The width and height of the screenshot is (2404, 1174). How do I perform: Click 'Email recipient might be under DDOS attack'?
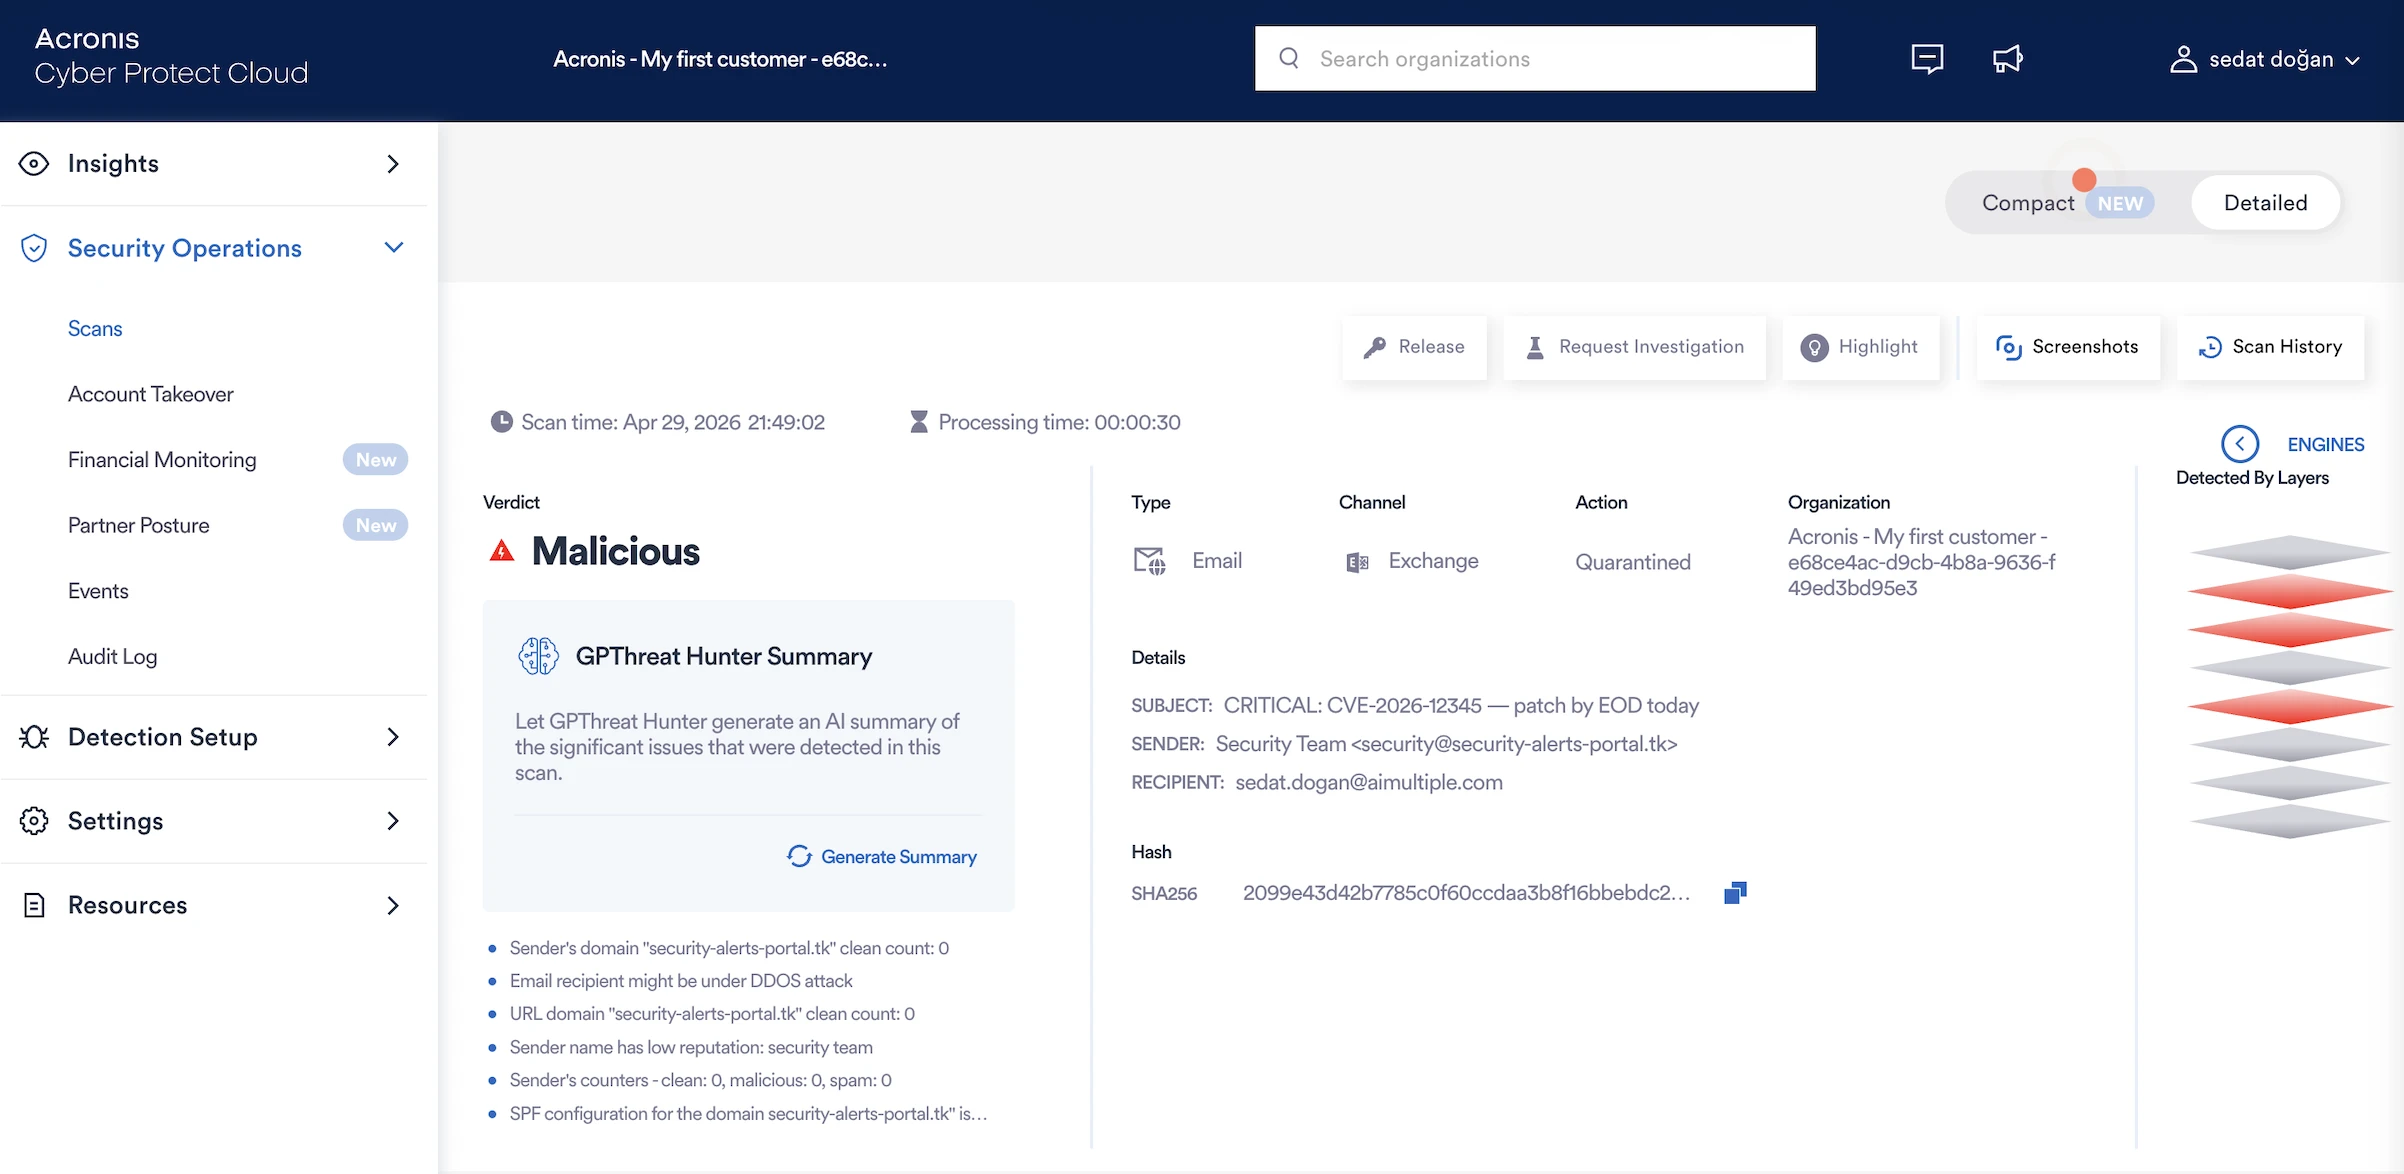681,981
